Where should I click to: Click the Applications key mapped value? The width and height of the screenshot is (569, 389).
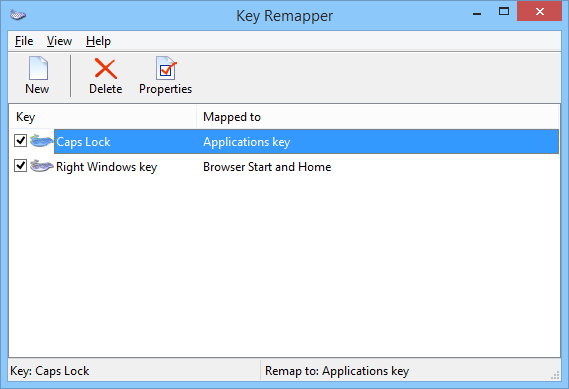(x=247, y=142)
